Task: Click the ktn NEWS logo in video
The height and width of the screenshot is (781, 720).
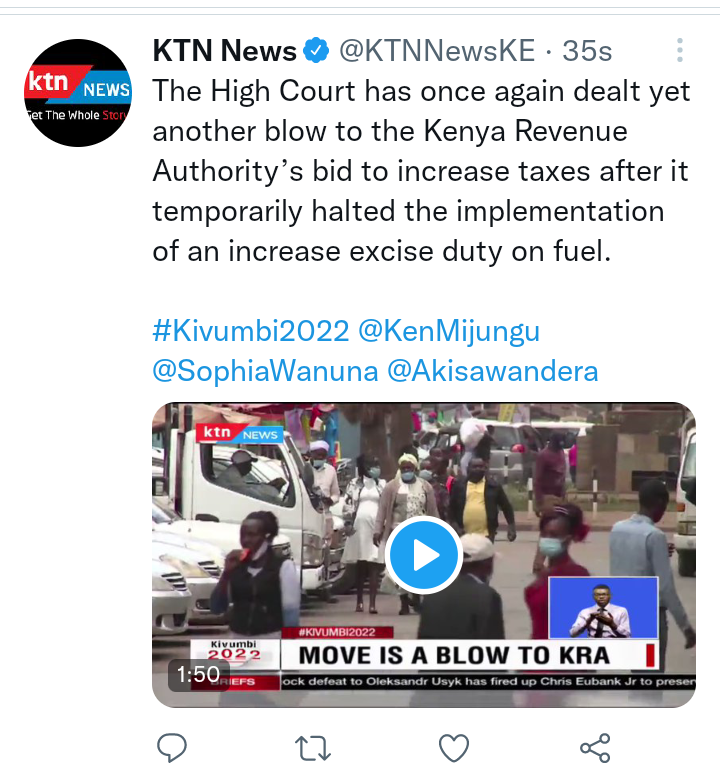Action: pos(240,433)
